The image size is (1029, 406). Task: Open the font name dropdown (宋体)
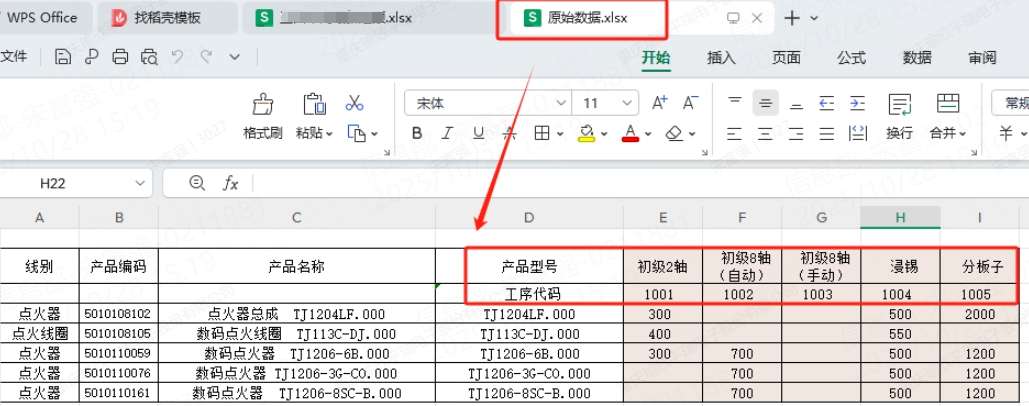[562, 103]
